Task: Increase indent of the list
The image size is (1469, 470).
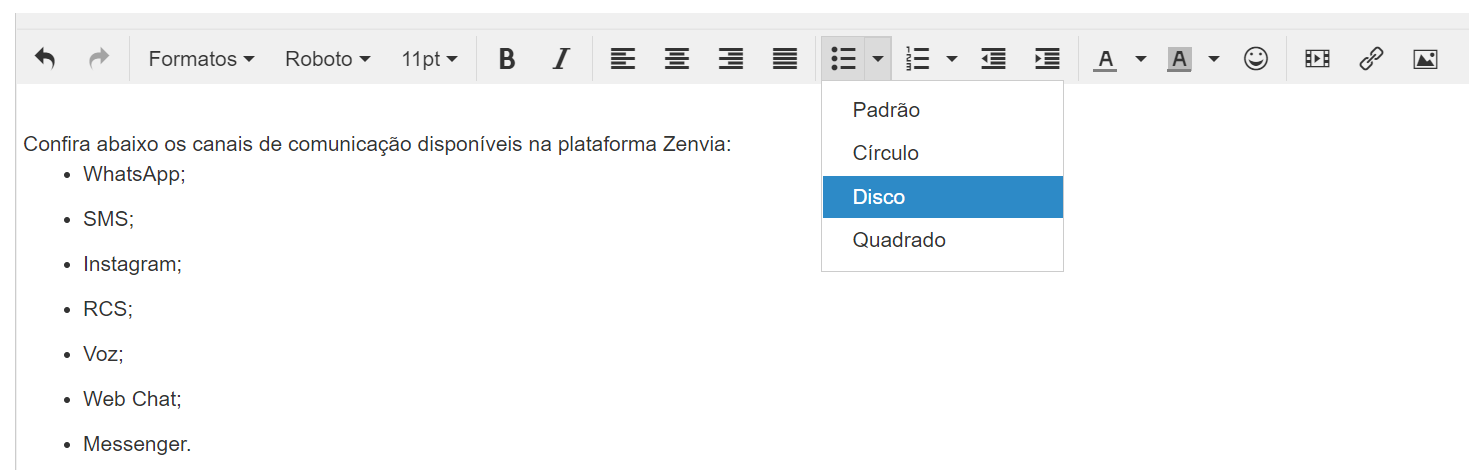Action: [1047, 59]
